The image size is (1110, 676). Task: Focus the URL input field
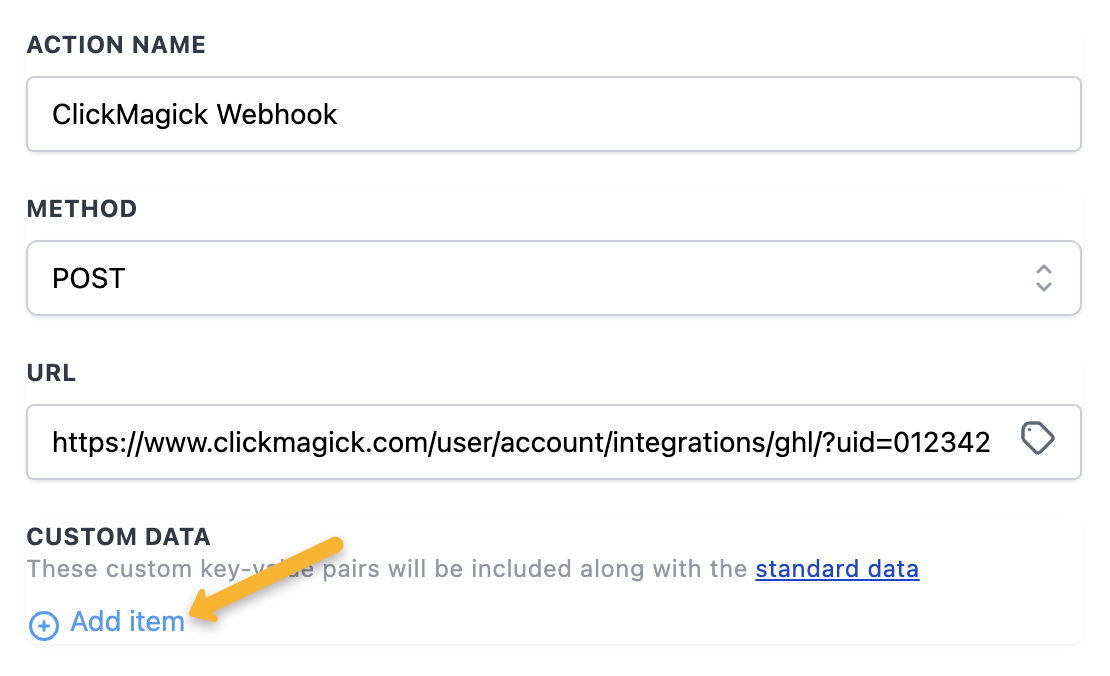coord(520,441)
